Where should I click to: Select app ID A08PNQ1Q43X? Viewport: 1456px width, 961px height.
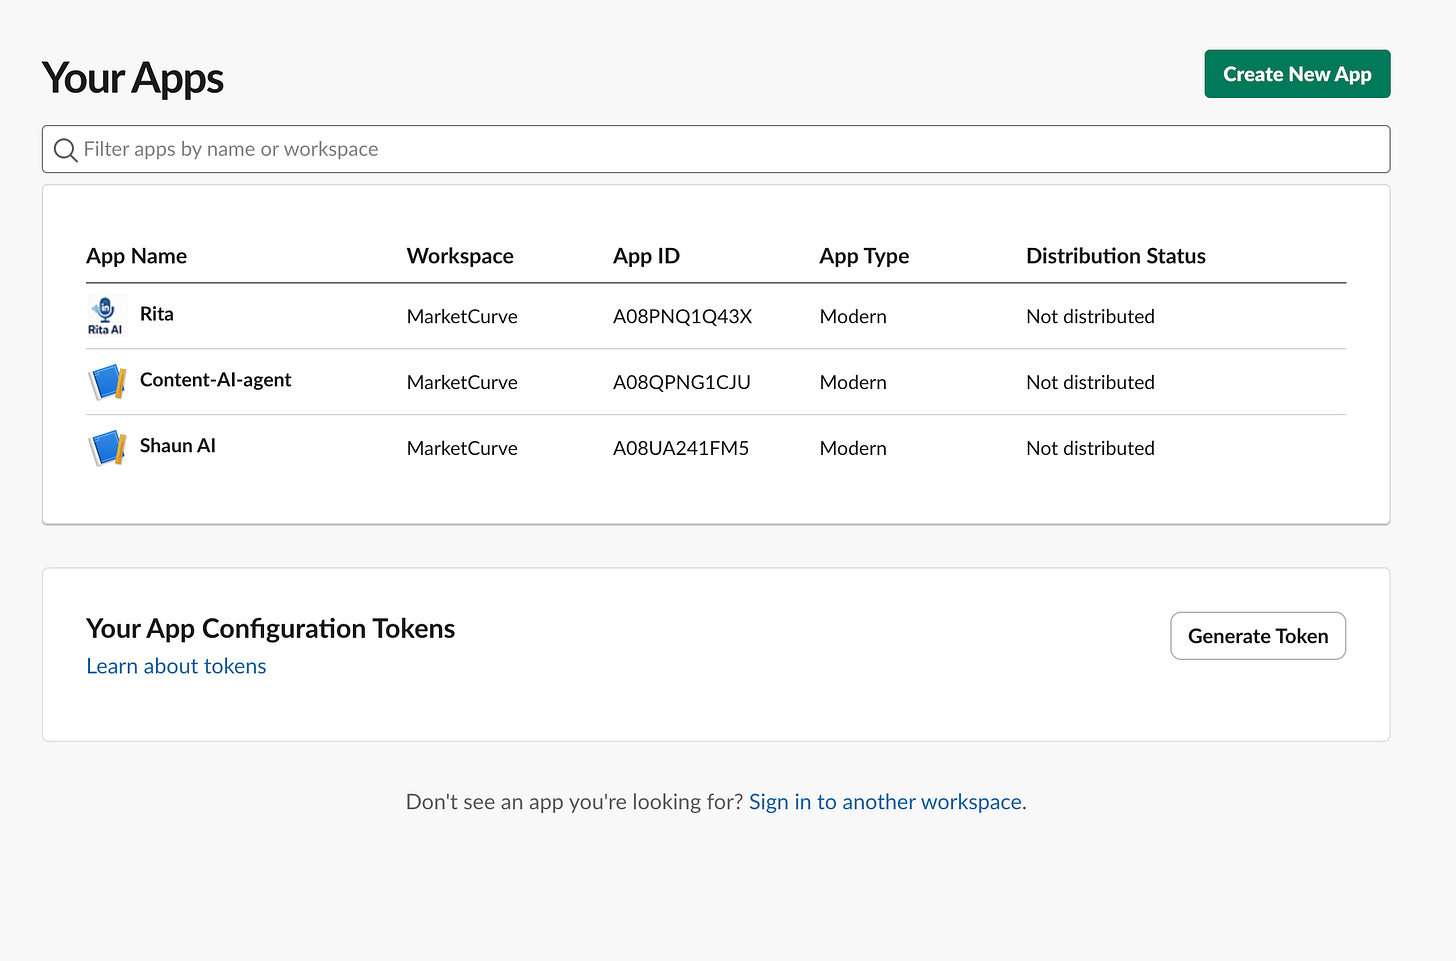point(682,316)
